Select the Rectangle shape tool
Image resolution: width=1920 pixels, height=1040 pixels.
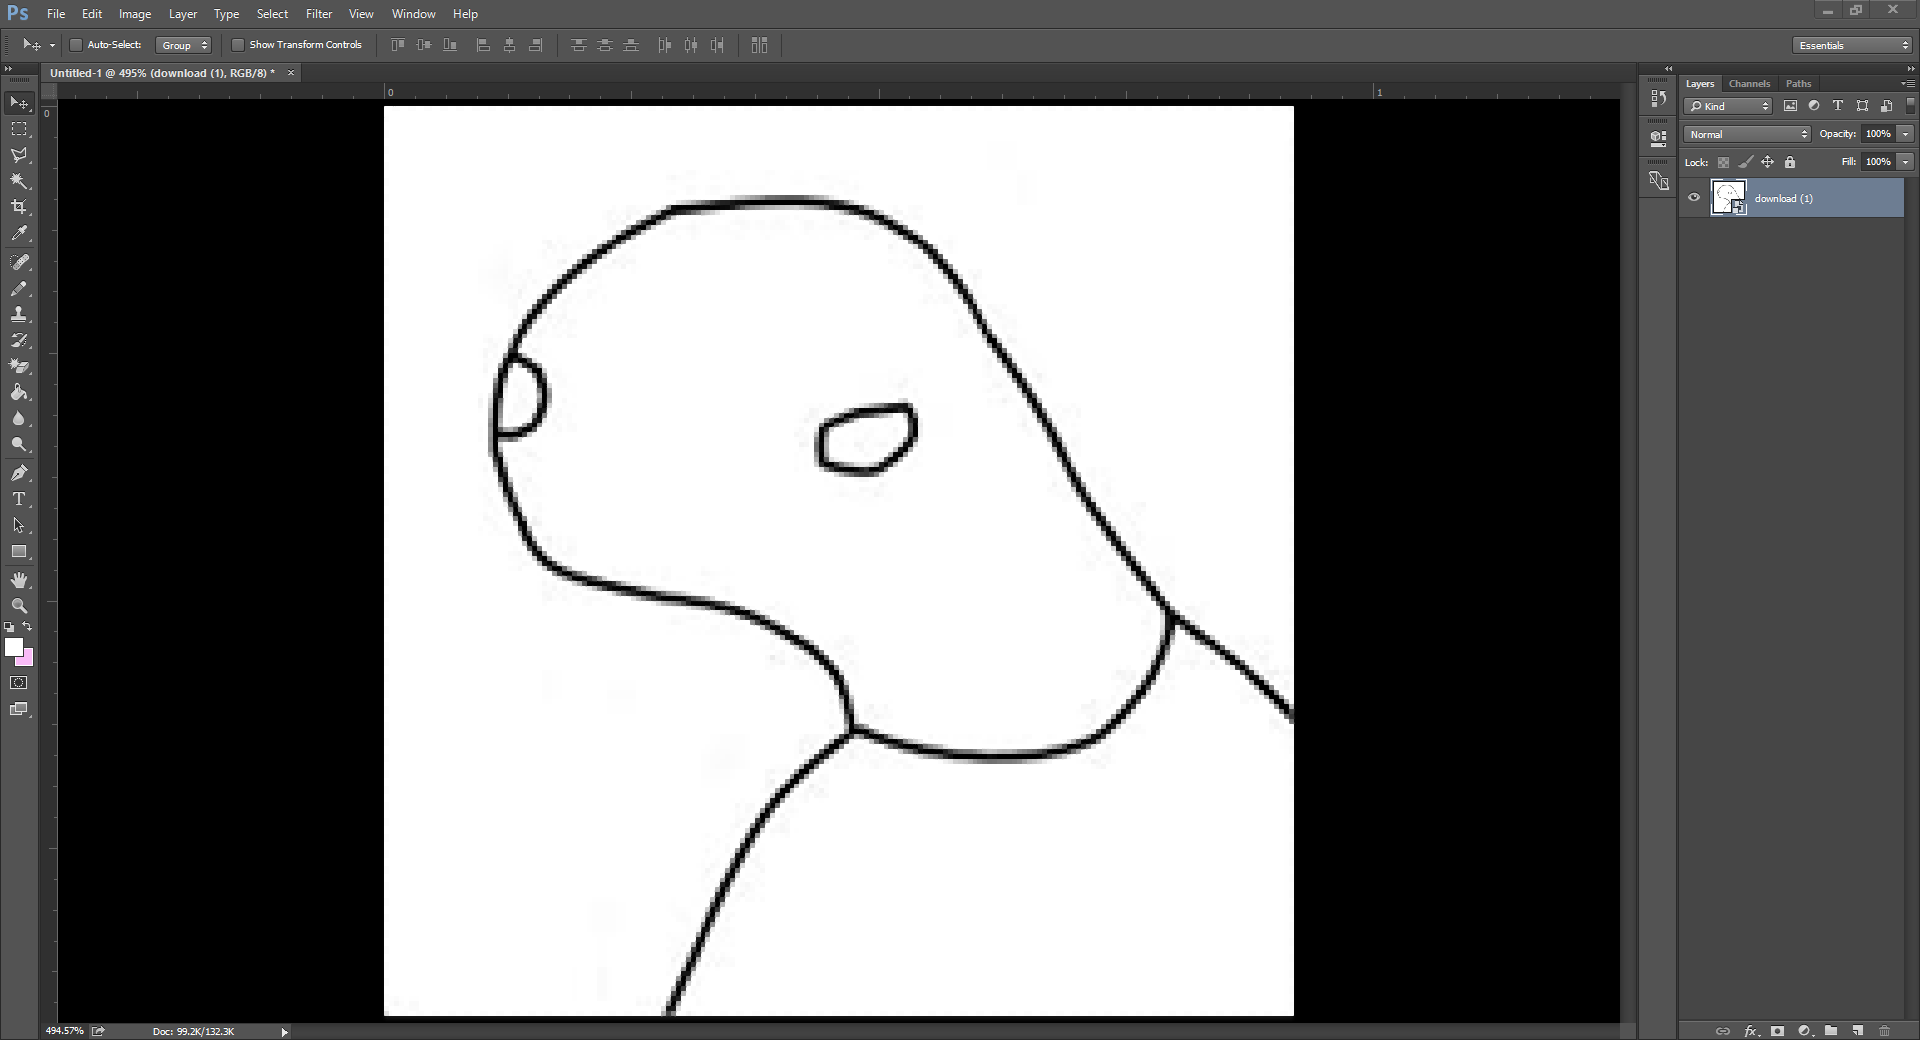[19, 551]
